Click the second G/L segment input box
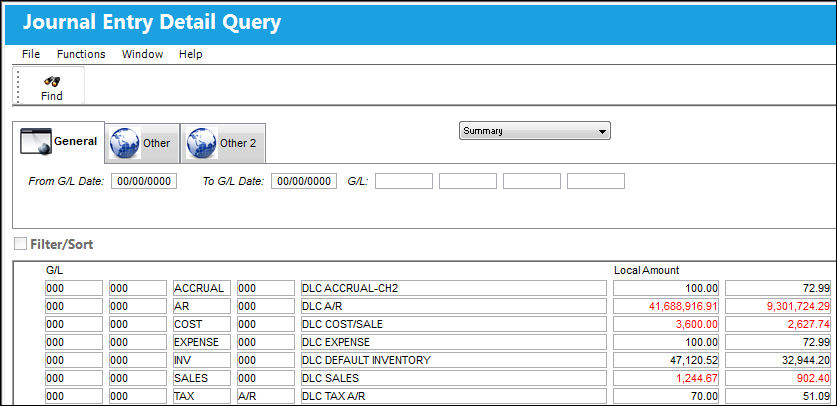The height and width of the screenshot is (406, 837). 468,181
